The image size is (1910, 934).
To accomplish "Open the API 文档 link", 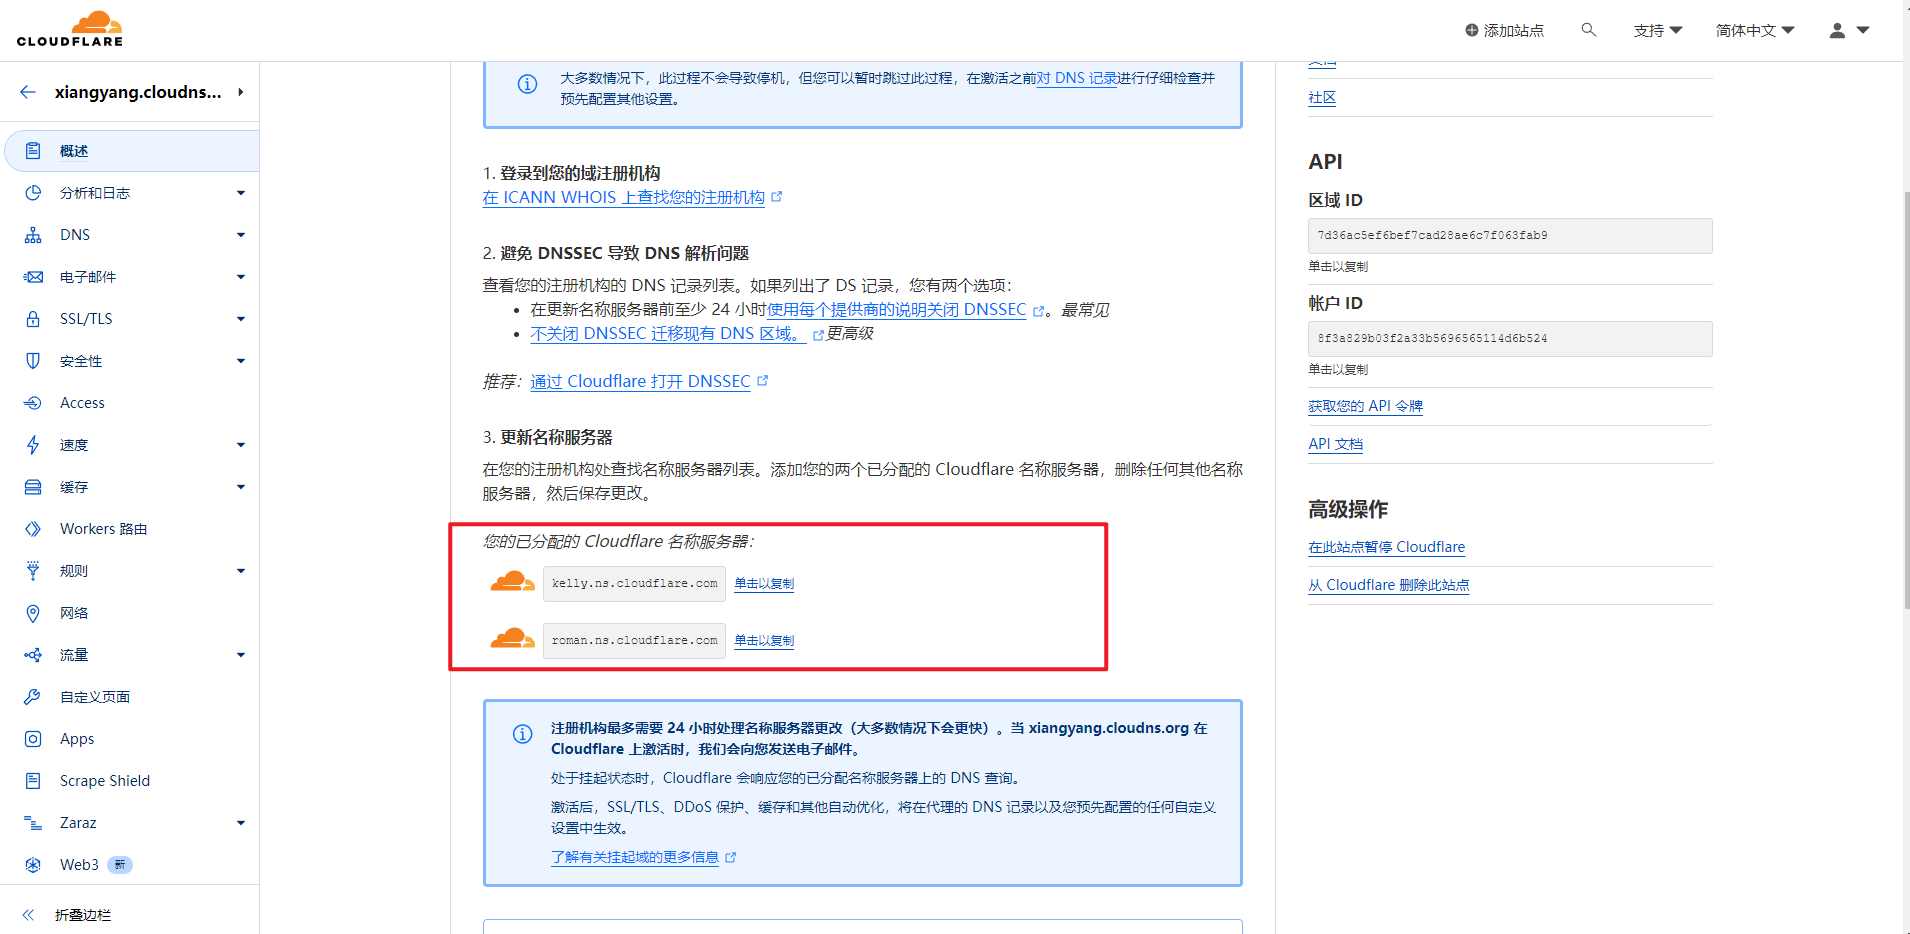I will pyautogui.click(x=1335, y=444).
